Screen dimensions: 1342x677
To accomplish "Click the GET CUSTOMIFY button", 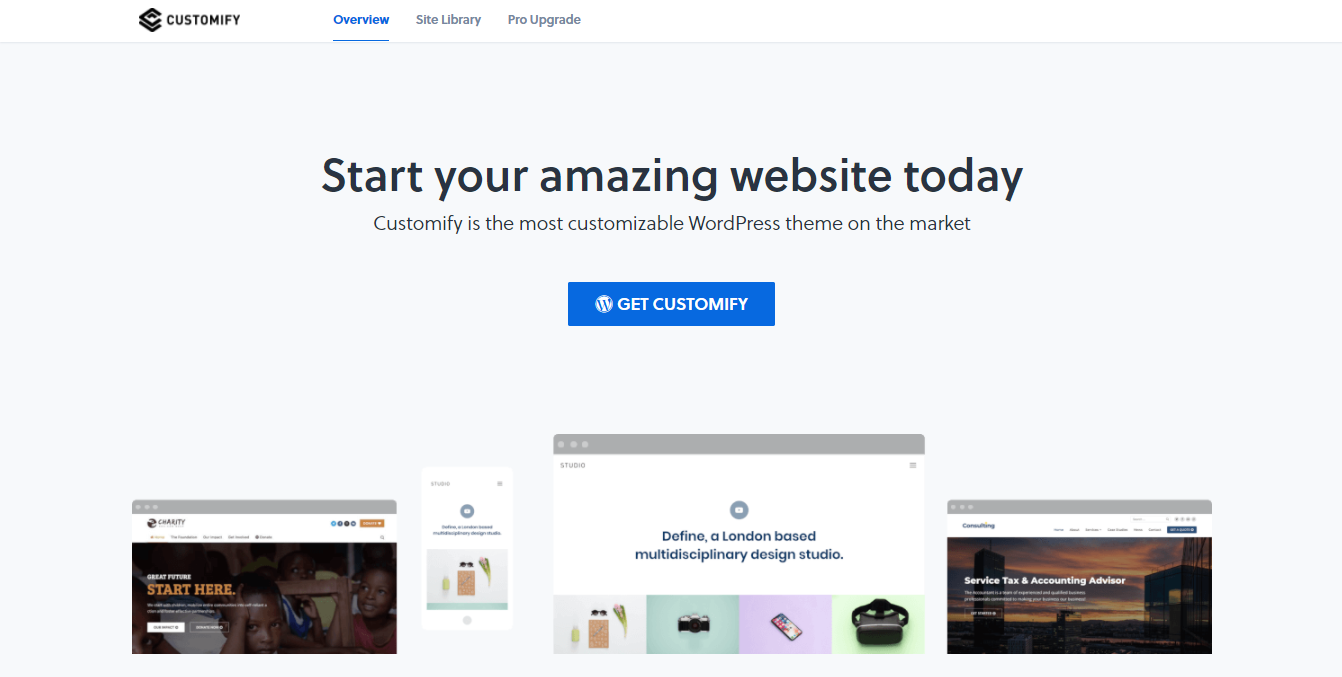I will pos(671,304).
